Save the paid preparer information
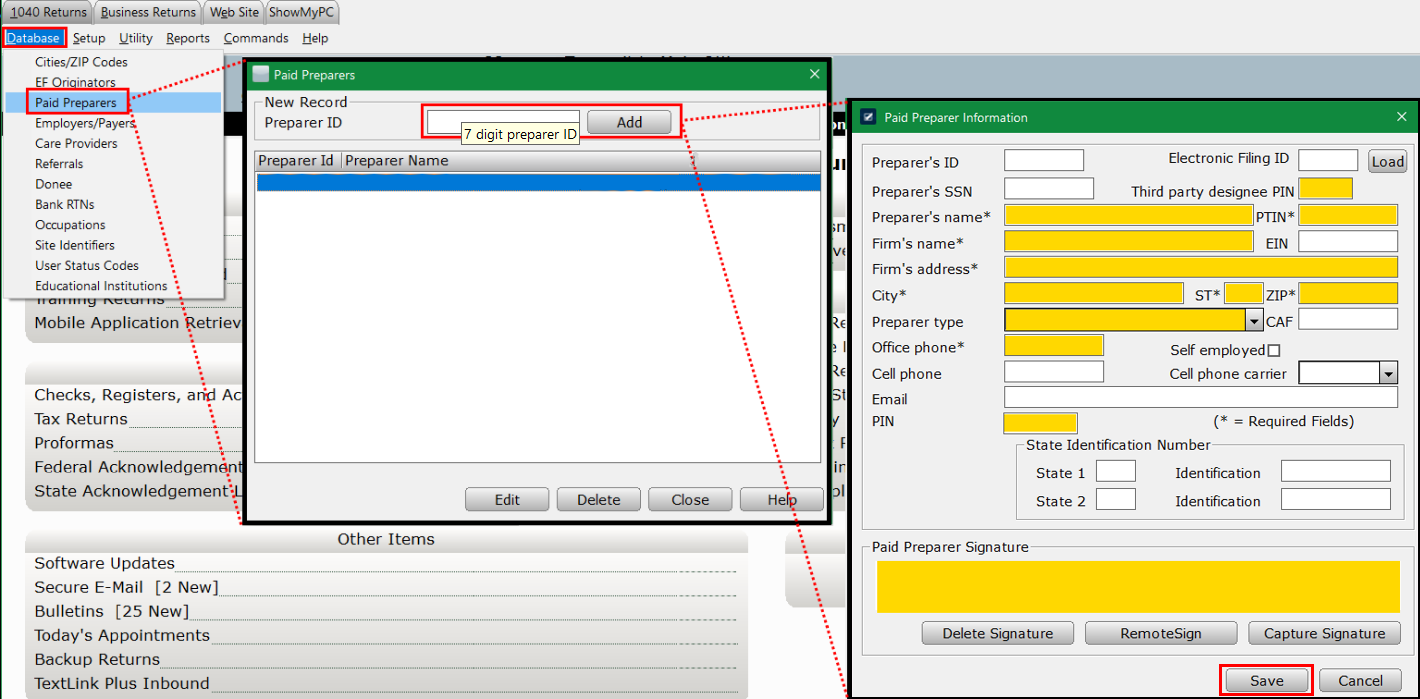The image size is (1420, 699). coord(1266,680)
